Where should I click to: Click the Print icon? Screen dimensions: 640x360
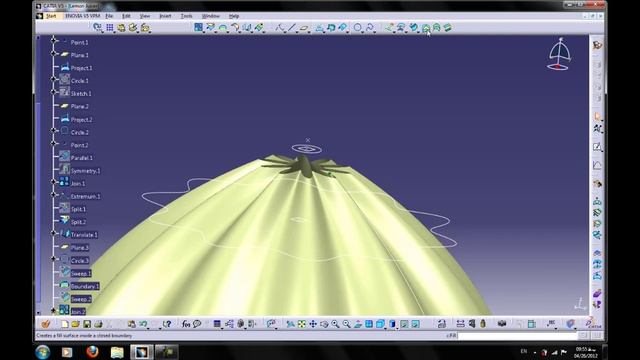98,324
